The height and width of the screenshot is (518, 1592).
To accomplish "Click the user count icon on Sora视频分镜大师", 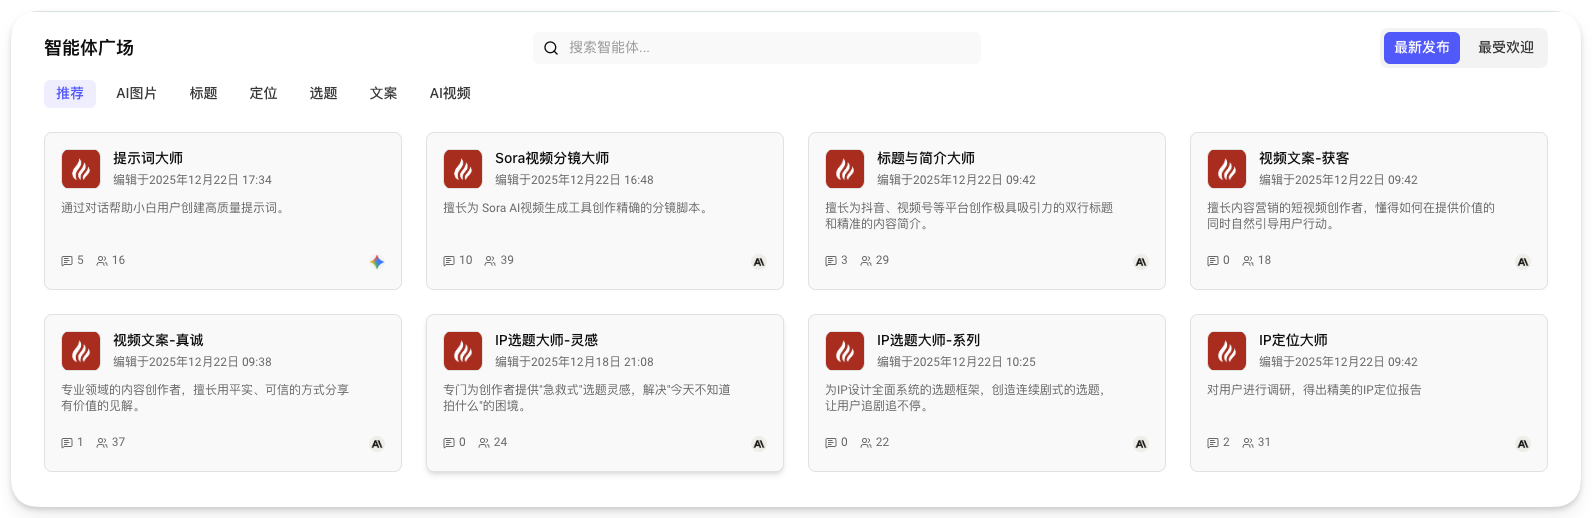I will pyautogui.click(x=490, y=261).
